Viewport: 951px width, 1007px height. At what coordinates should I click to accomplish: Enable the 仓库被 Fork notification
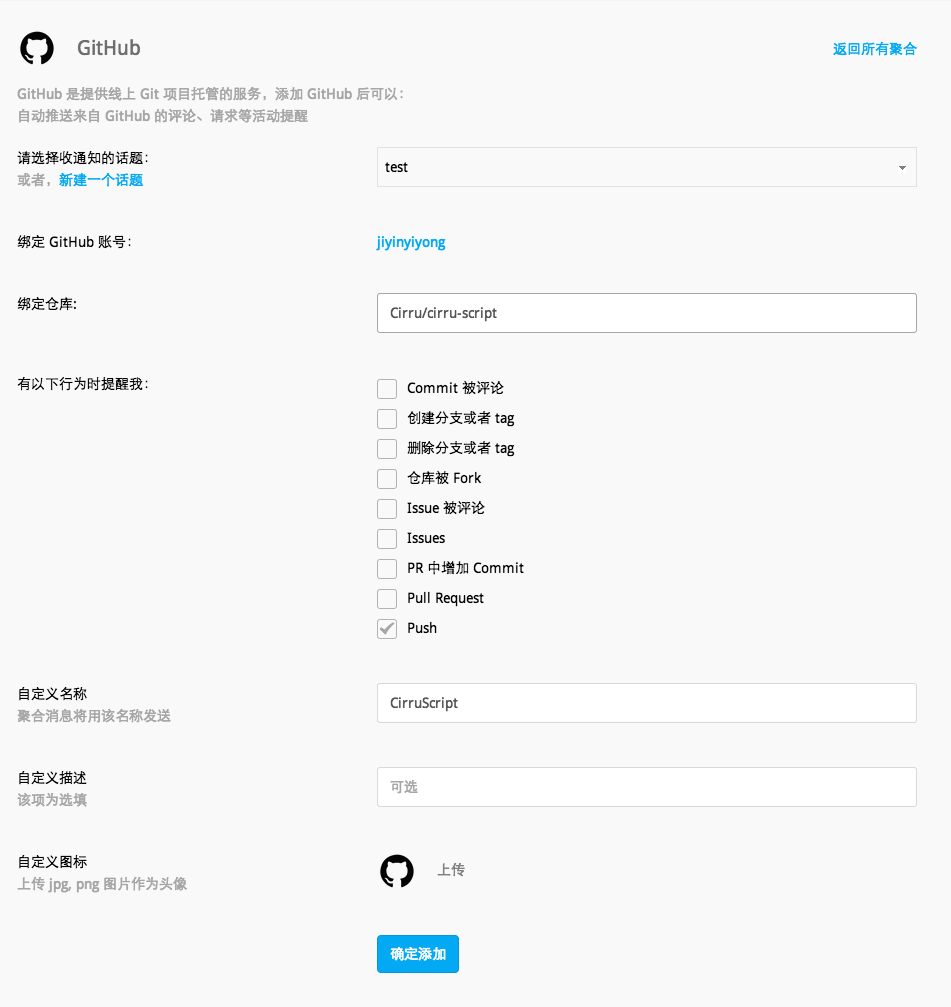point(387,478)
